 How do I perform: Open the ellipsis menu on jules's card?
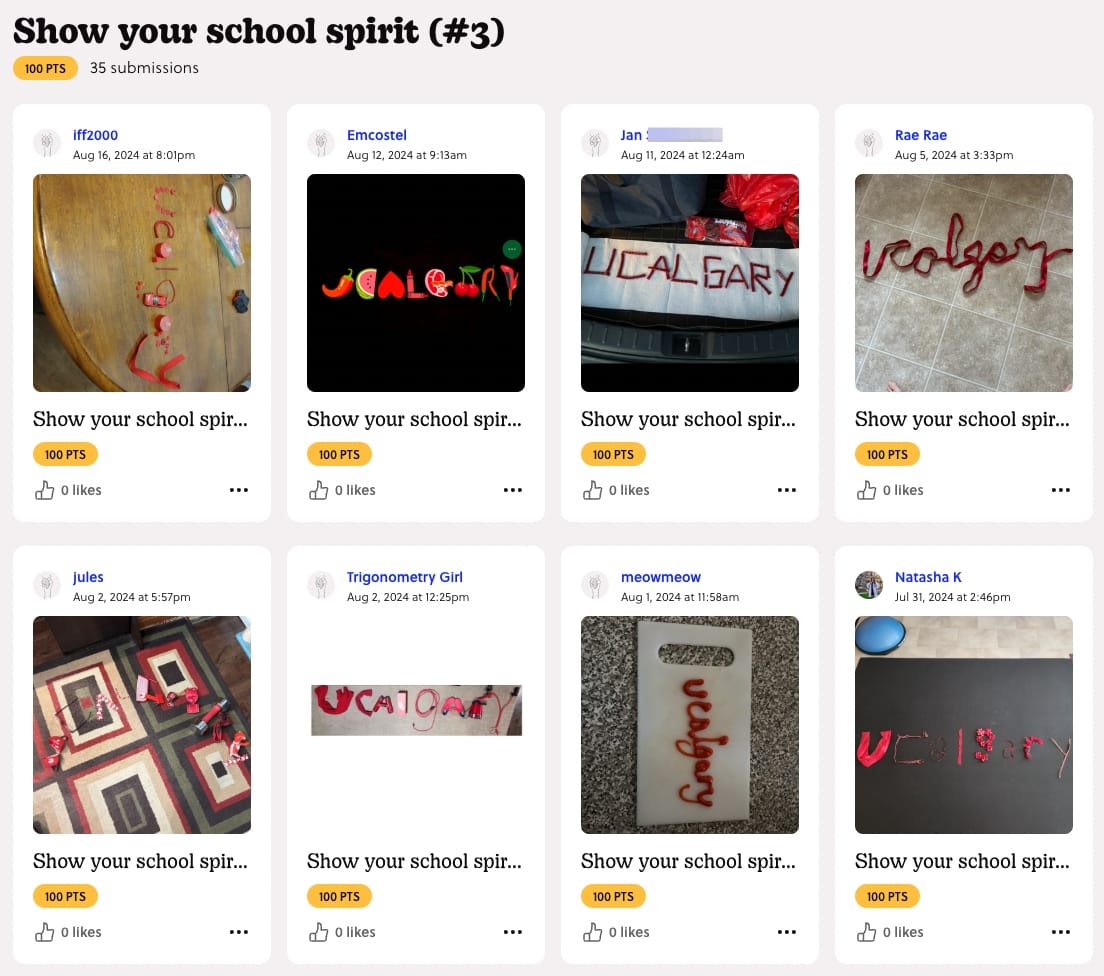(x=239, y=932)
